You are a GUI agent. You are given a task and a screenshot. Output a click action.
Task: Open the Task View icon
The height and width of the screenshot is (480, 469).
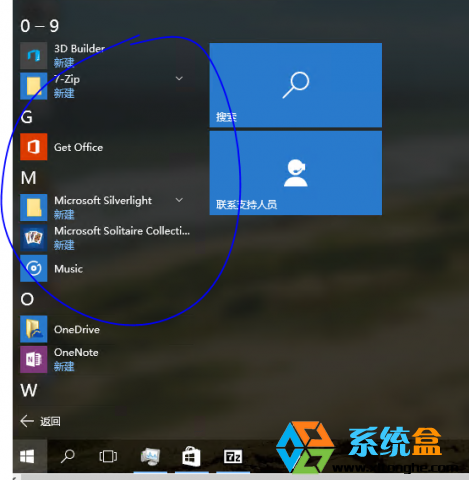coord(108,456)
